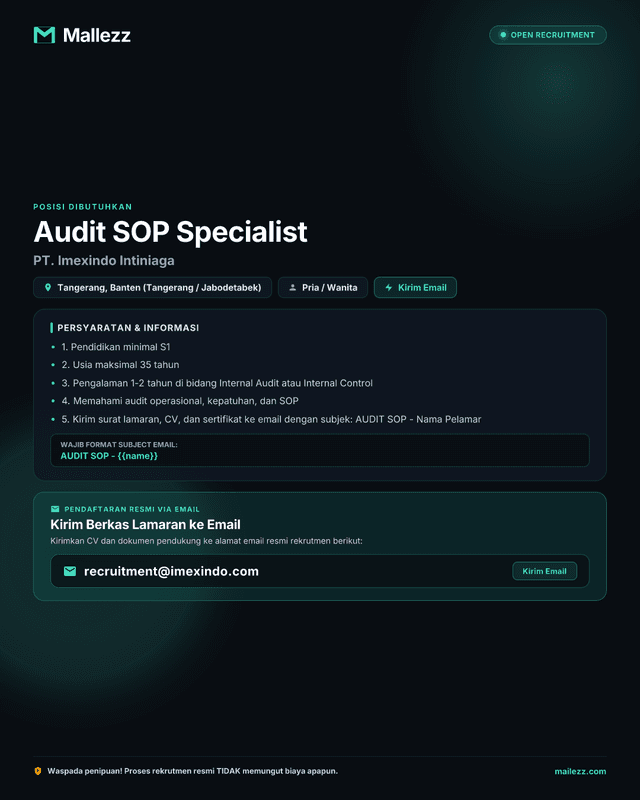Select the Tangerang, Banten location tag
640x800 pixels.
152,288
